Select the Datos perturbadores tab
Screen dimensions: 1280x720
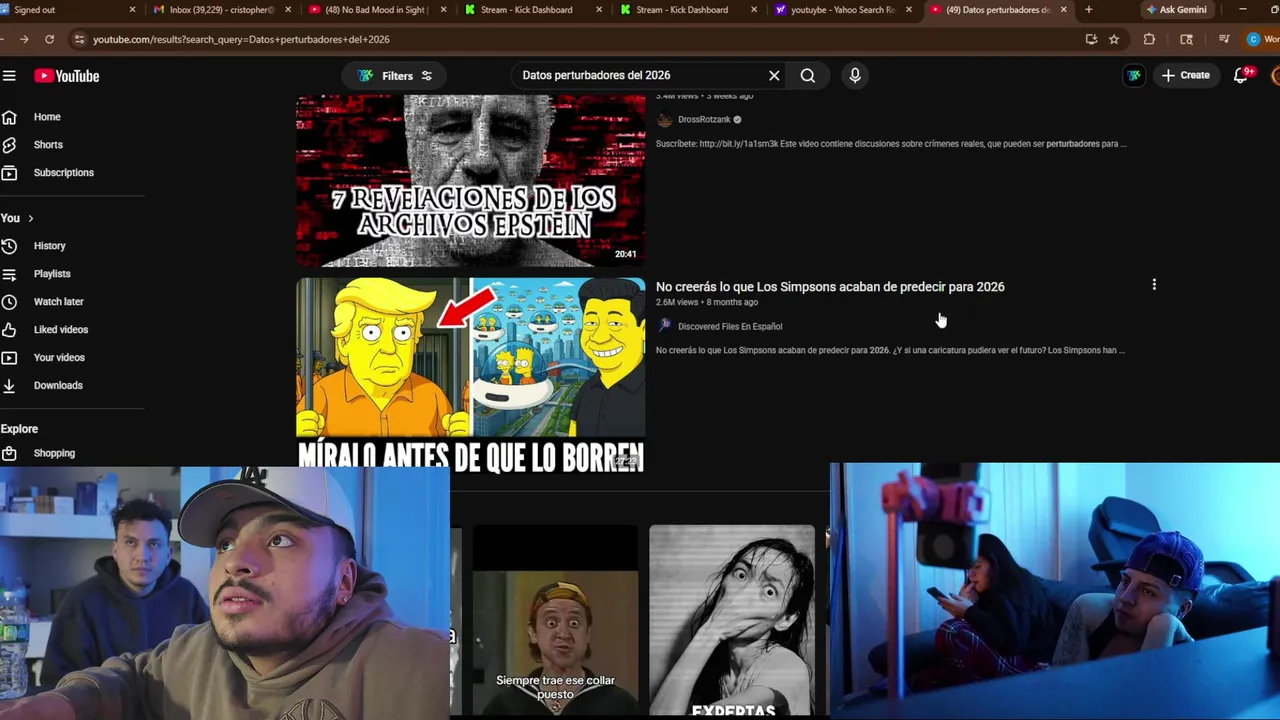pos(1000,10)
